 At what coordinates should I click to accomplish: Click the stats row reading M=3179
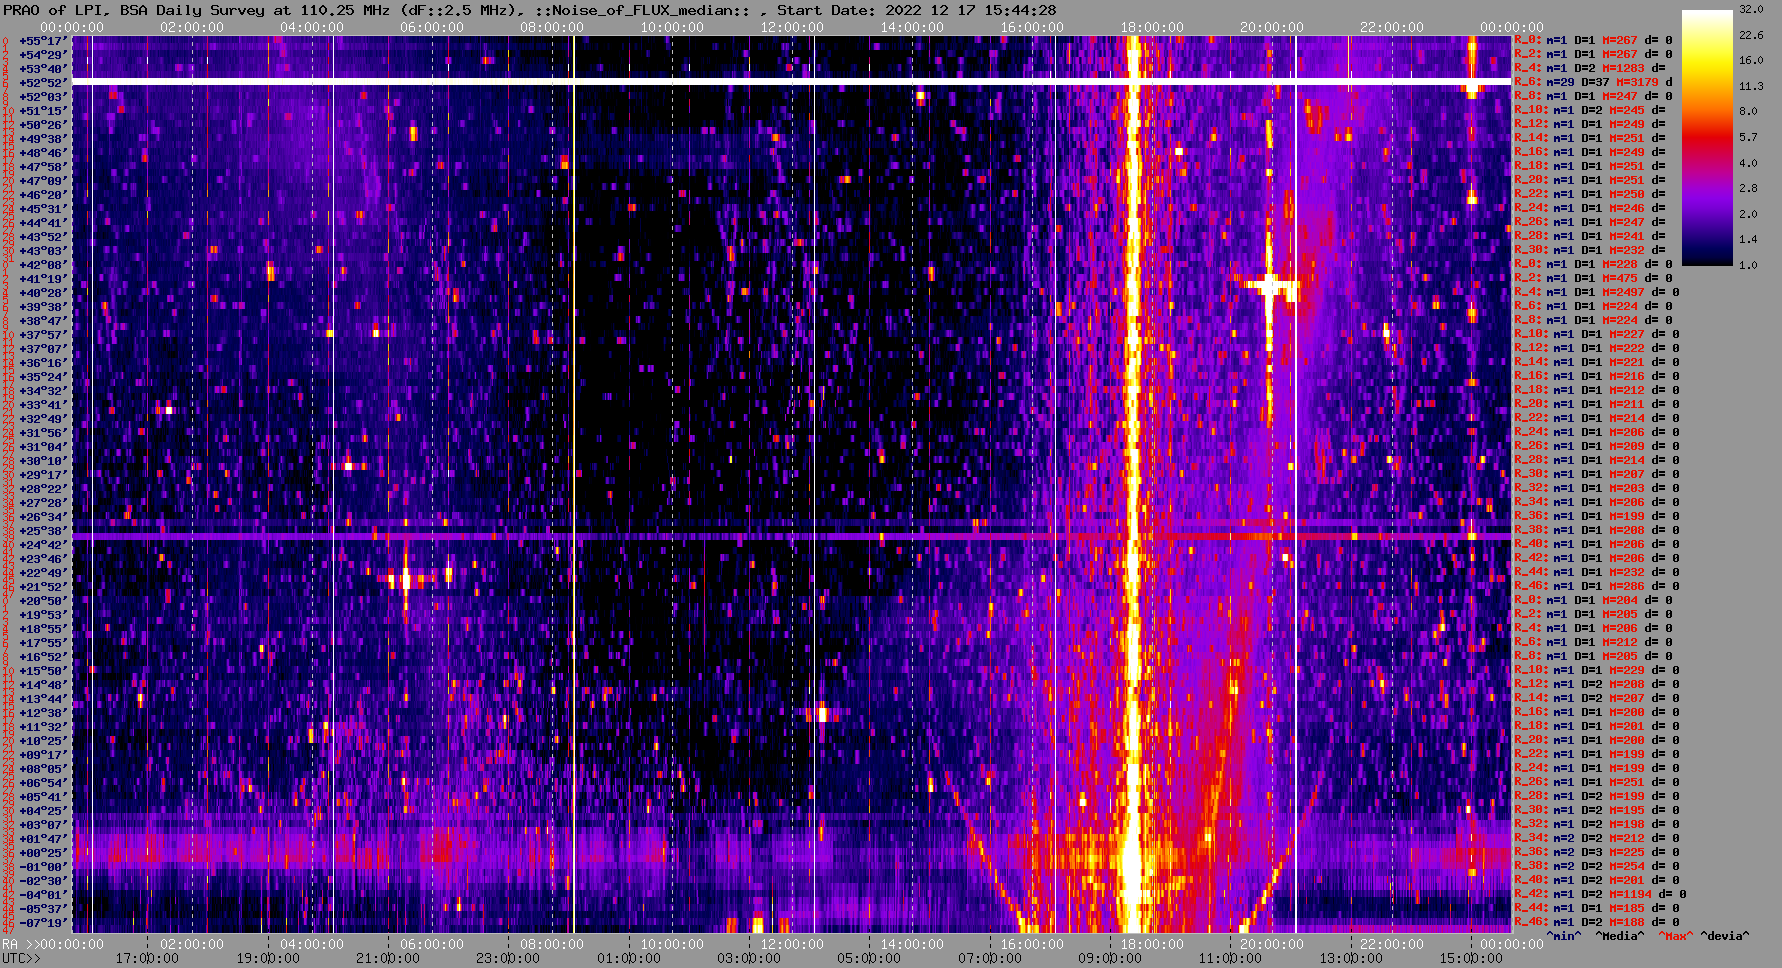[x=1593, y=82]
